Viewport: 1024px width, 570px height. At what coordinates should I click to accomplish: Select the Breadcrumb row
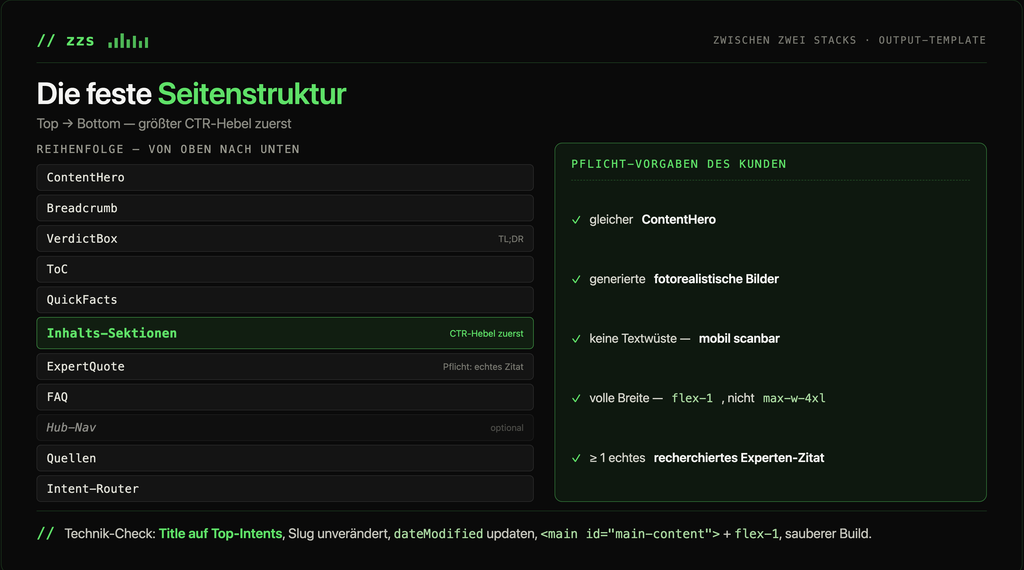[285, 208]
